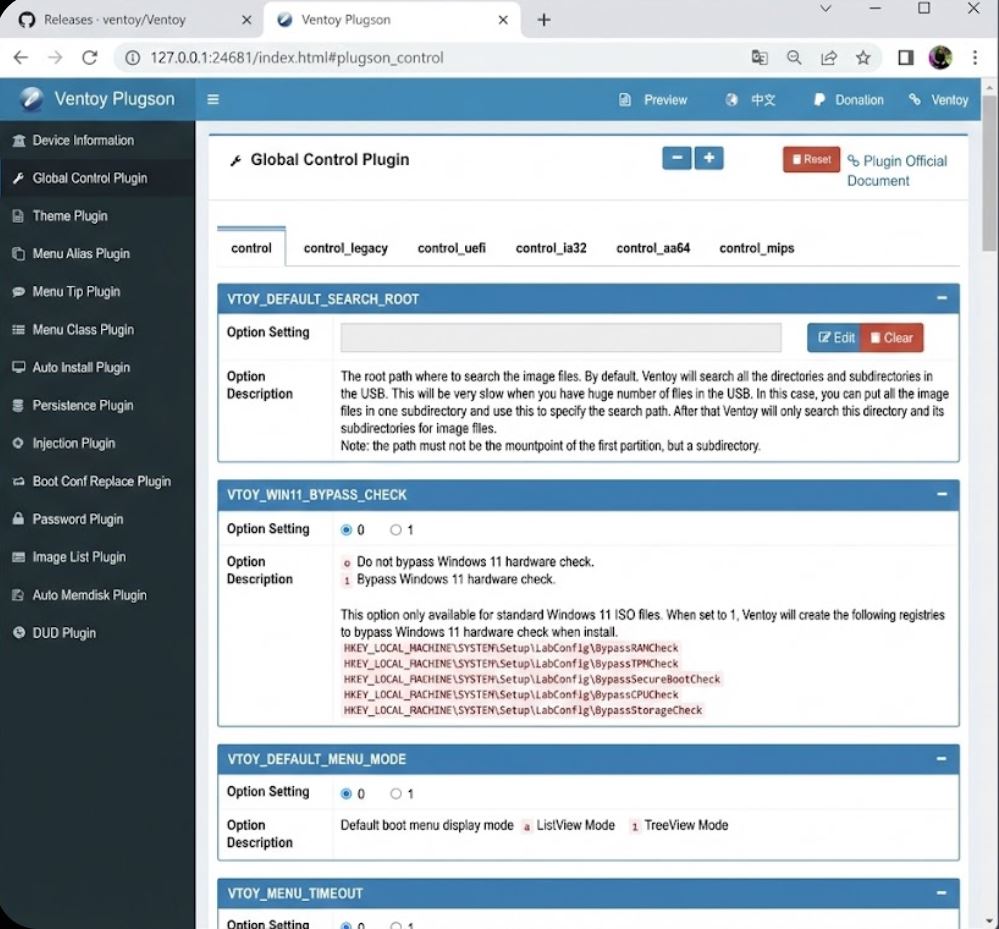The height and width of the screenshot is (929, 999).
Task: Click the translate page icon in address bar
Action: 760,57
